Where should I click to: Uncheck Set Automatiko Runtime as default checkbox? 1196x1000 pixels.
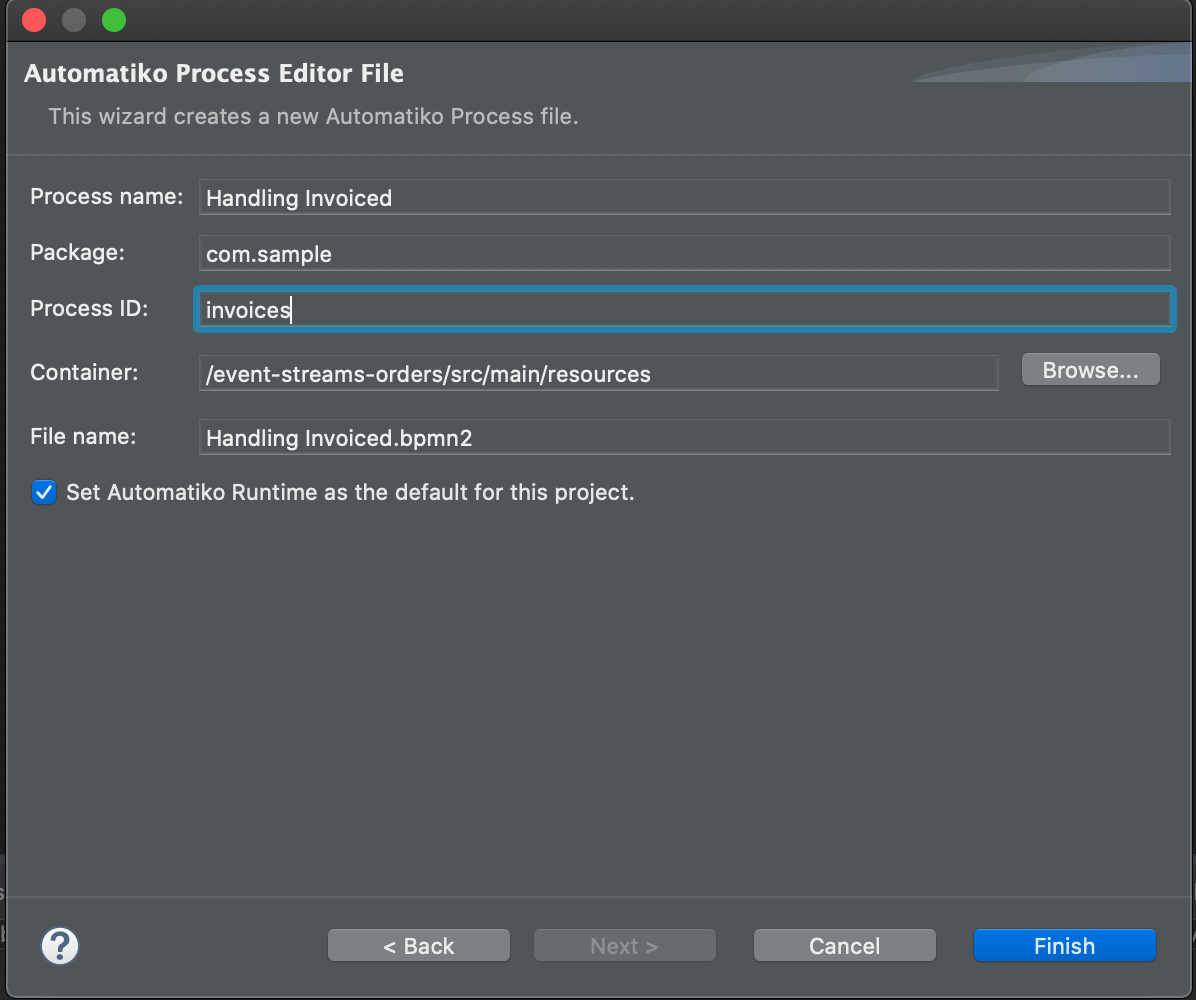click(44, 492)
